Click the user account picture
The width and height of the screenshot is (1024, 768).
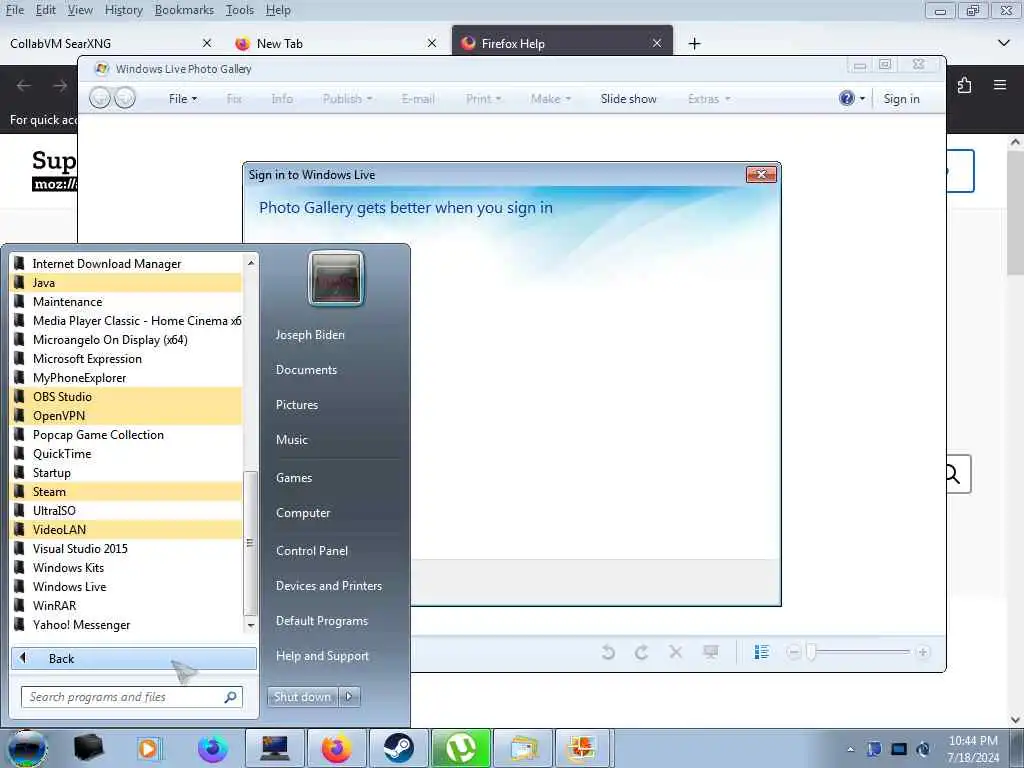click(336, 279)
